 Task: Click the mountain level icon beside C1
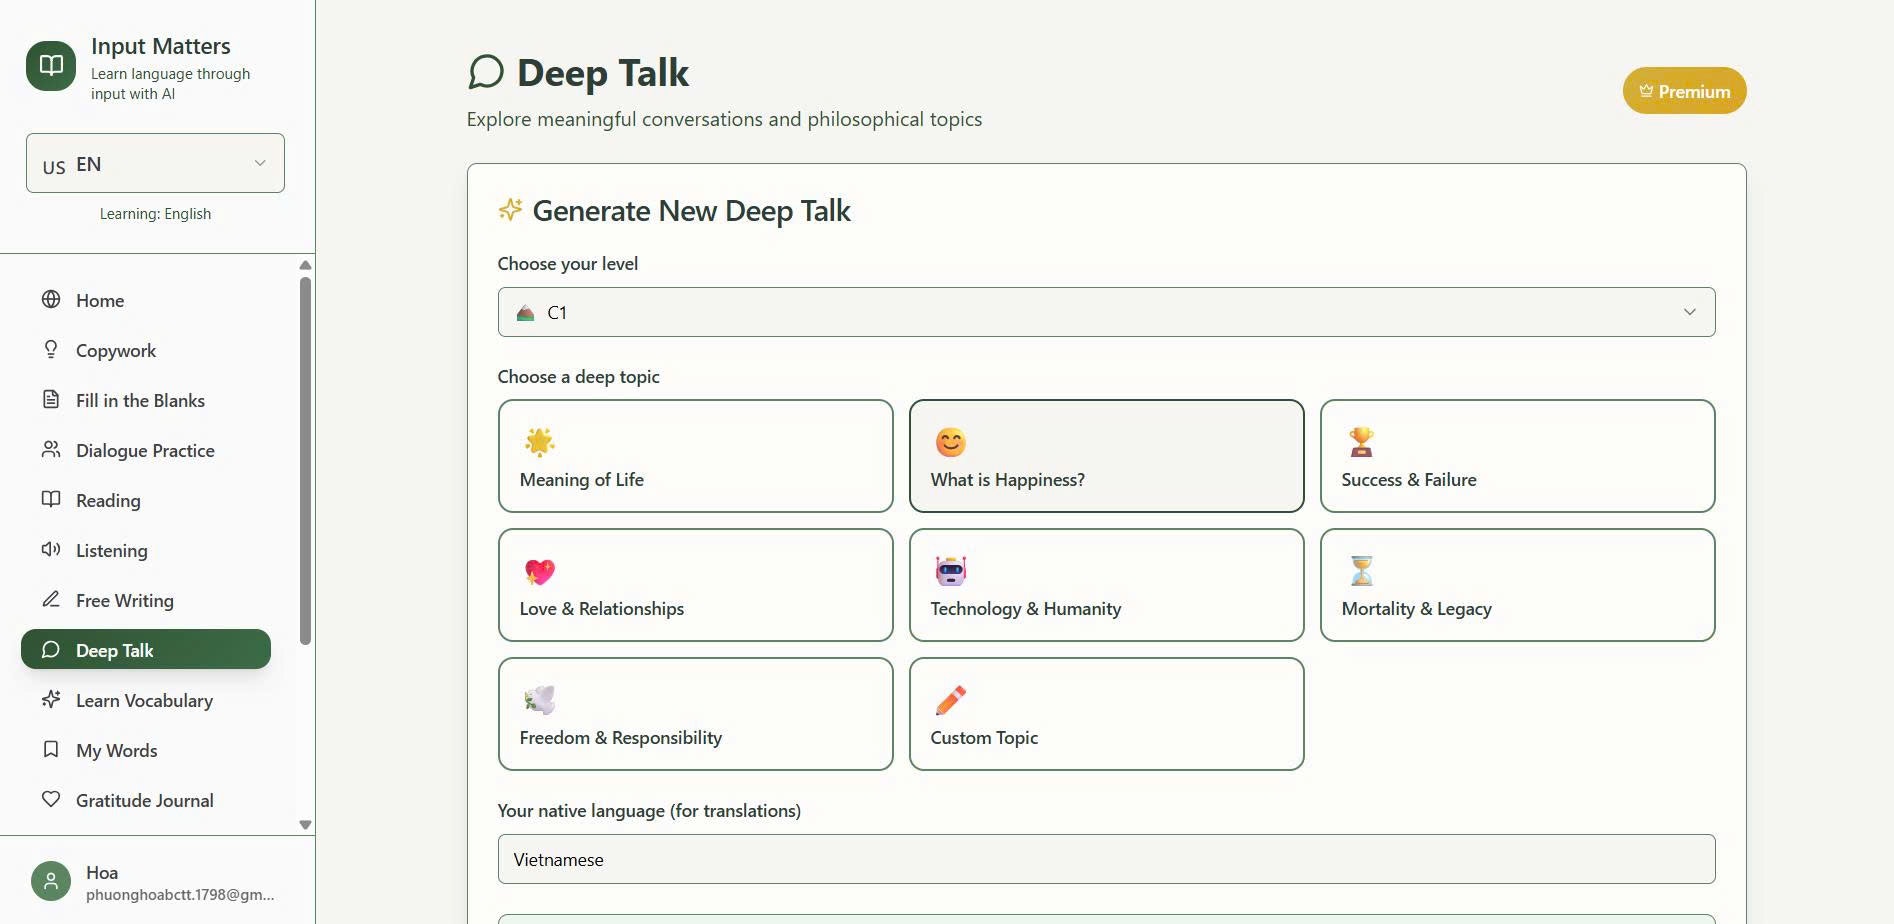[x=525, y=313]
